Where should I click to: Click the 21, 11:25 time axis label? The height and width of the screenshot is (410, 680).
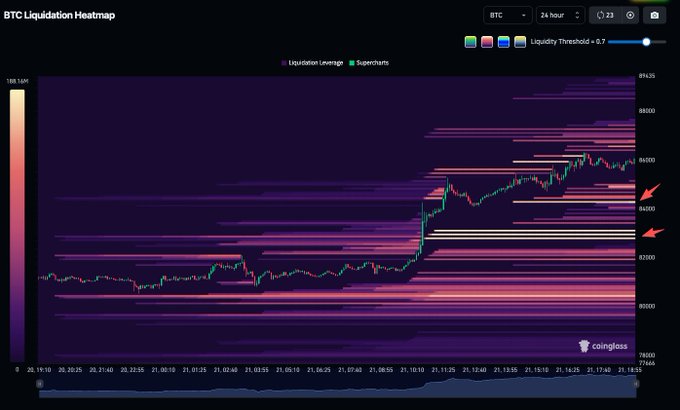tap(443, 370)
